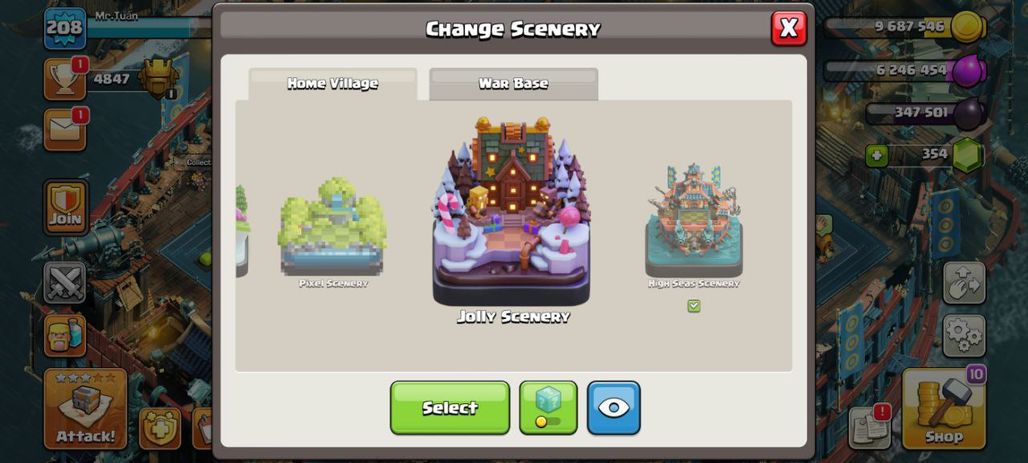The image size is (1028, 463).
Task: Choose the High Seas Scenery thumbnail
Action: 694,221
